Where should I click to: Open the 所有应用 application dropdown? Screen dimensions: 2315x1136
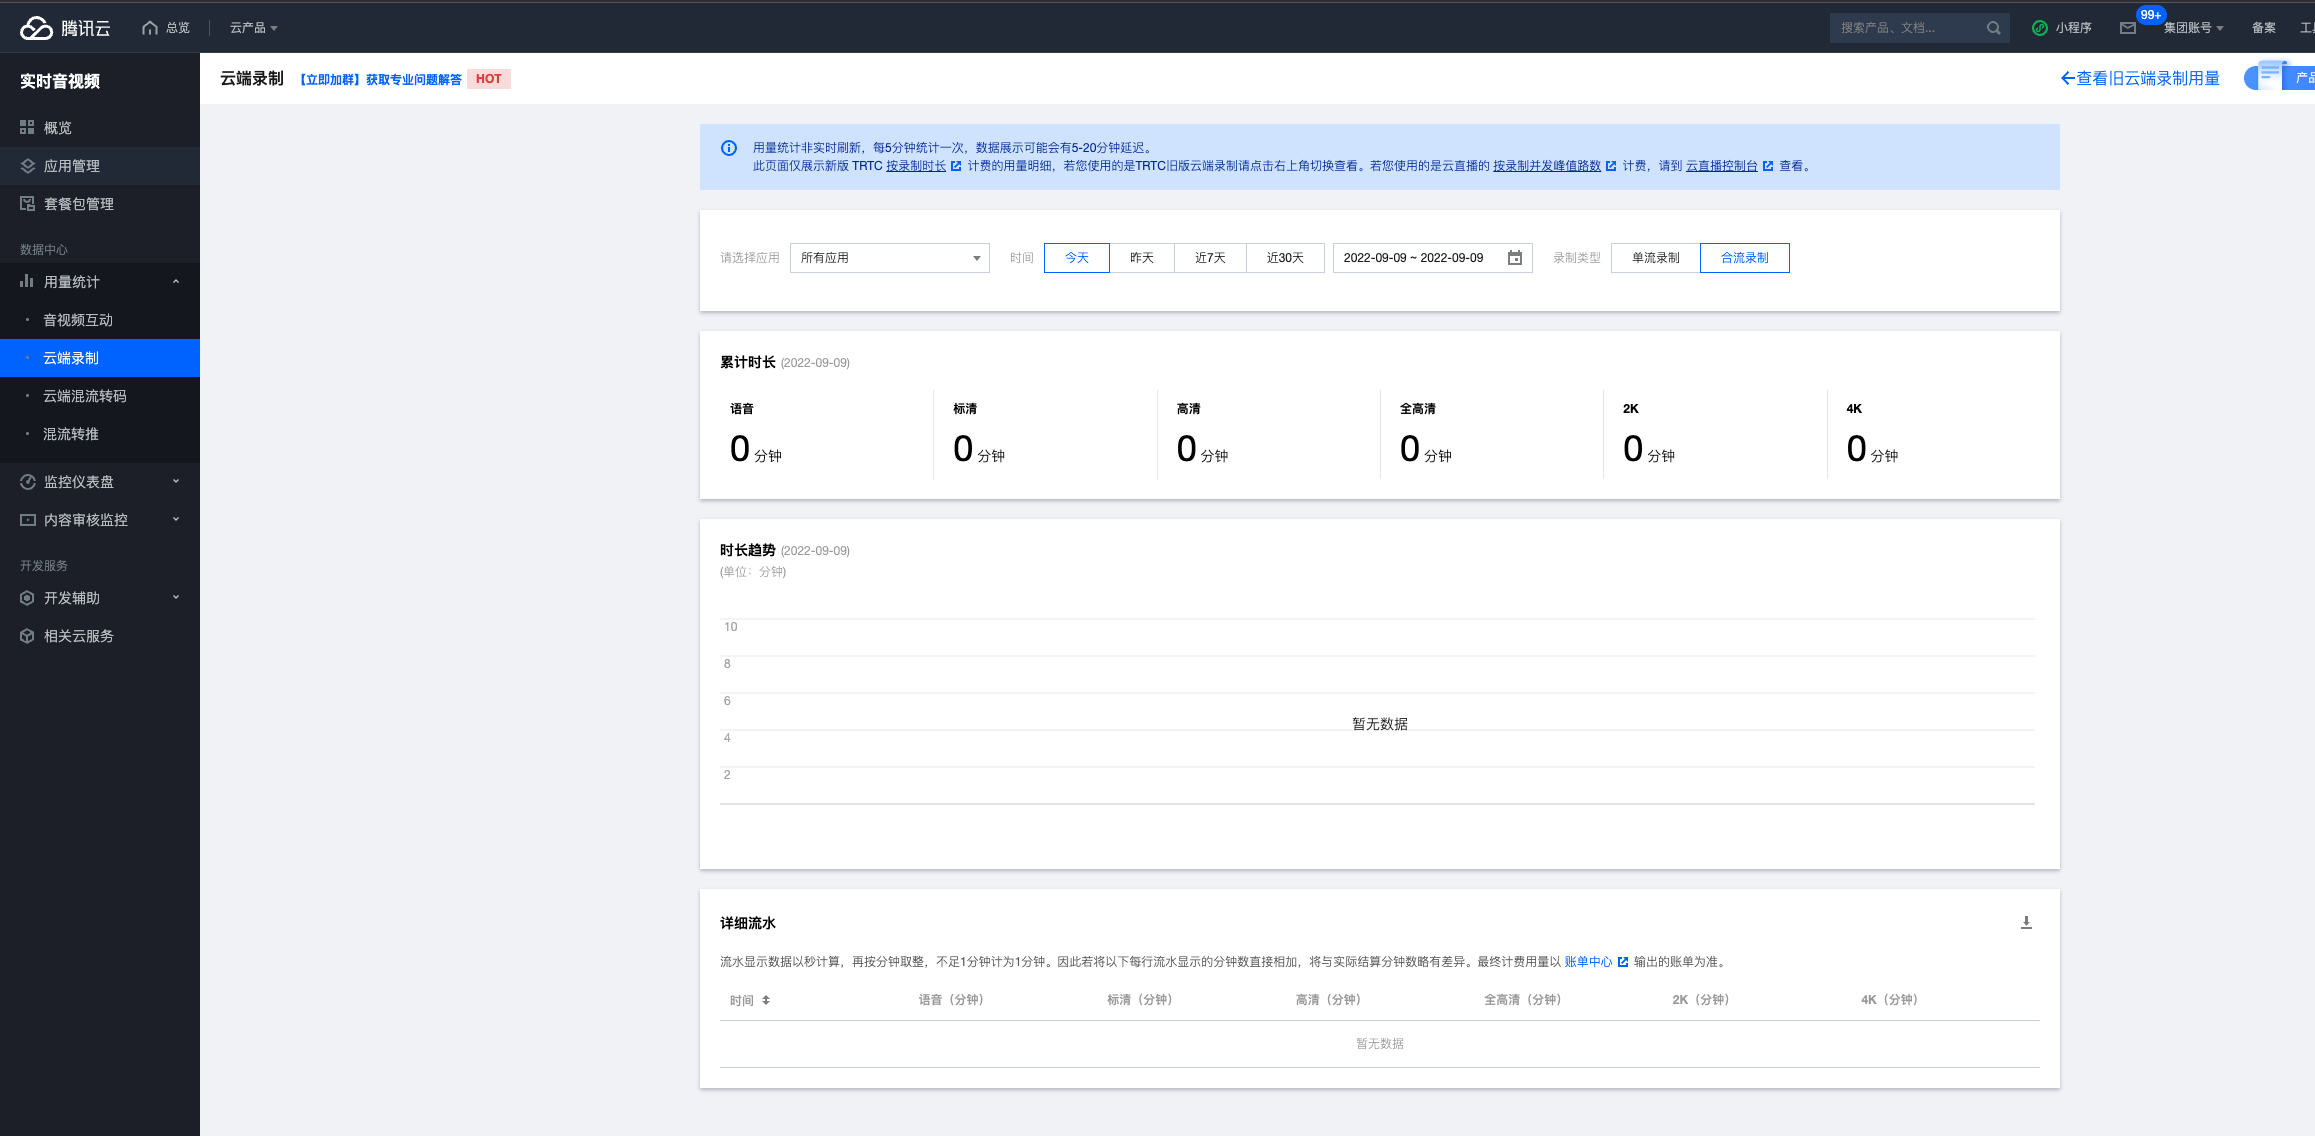[890, 258]
